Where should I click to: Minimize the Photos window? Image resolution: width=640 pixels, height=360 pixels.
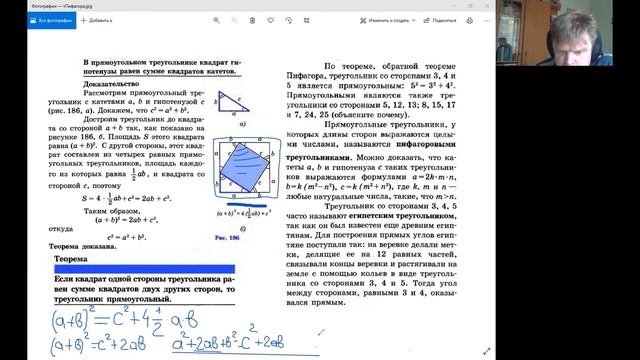[x=453, y=6]
